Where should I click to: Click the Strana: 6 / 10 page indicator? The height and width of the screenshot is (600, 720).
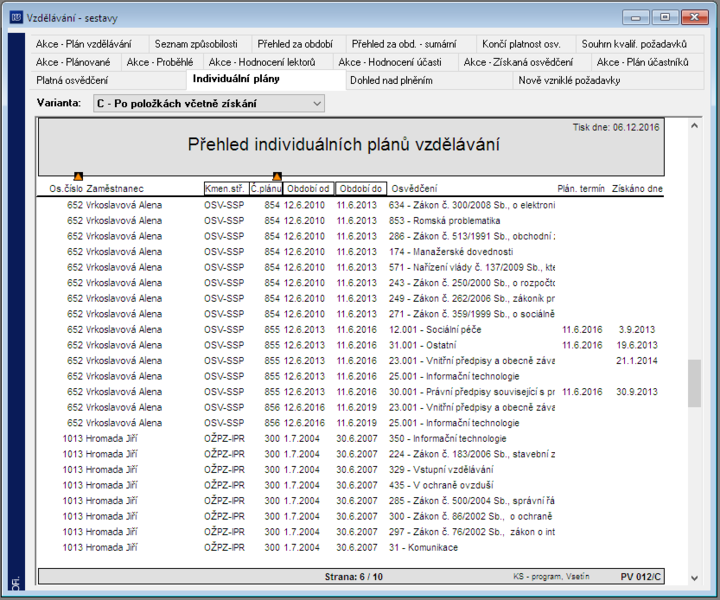354,577
